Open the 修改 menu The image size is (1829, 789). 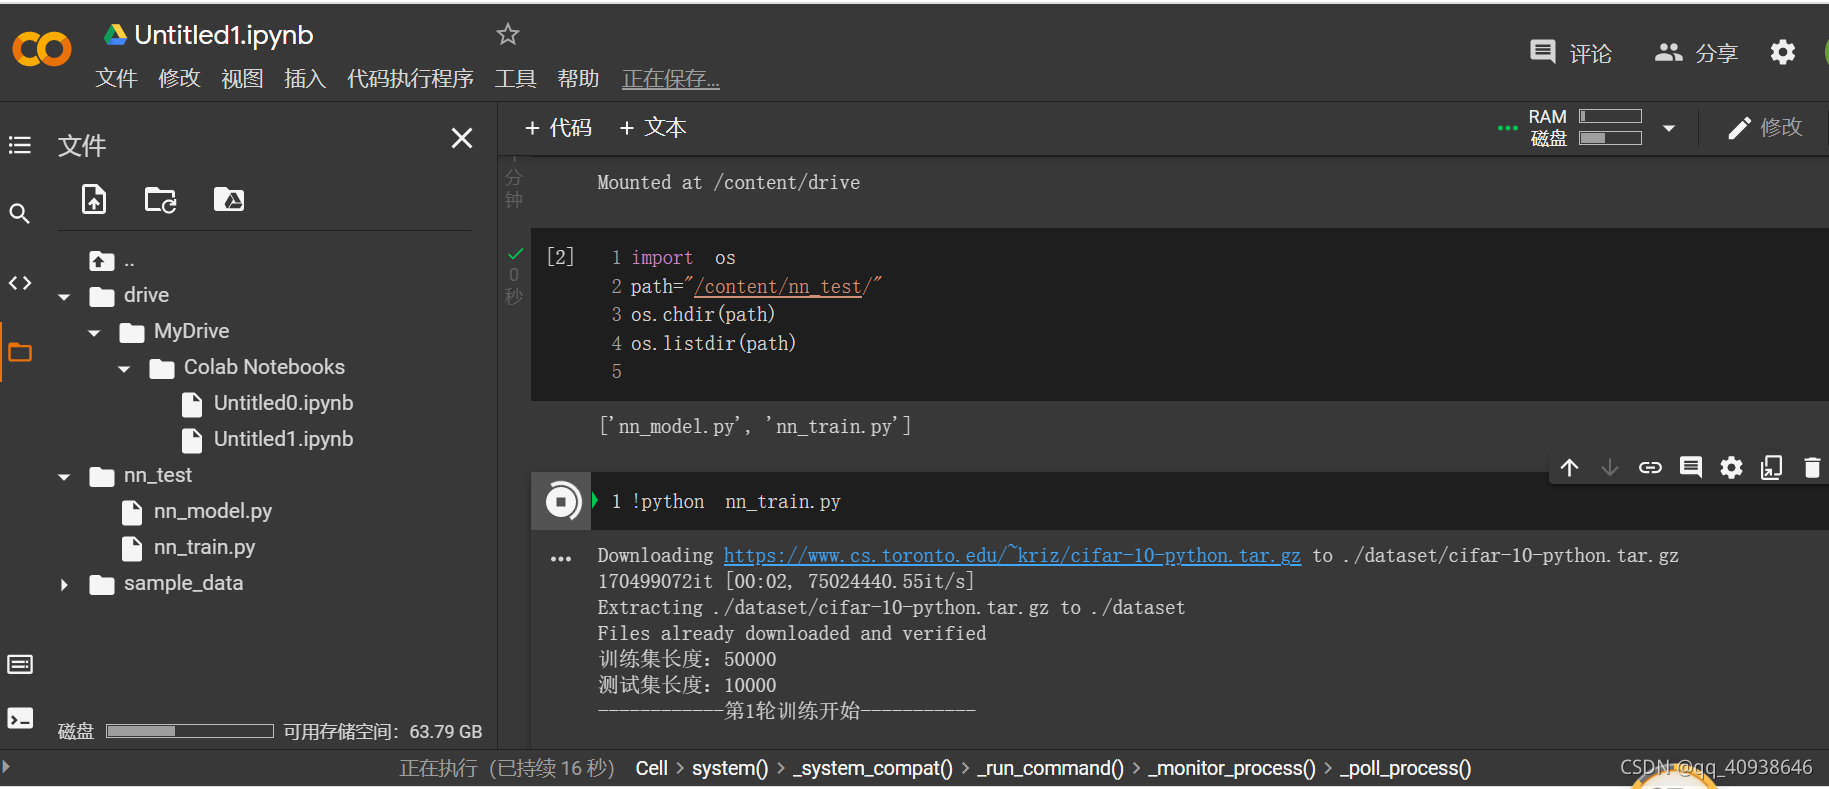pyautogui.click(x=179, y=78)
